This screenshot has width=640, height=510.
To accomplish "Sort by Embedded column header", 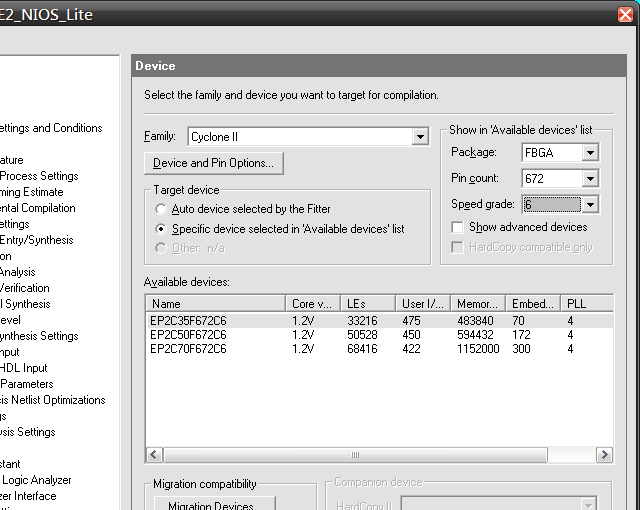I will [533, 304].
